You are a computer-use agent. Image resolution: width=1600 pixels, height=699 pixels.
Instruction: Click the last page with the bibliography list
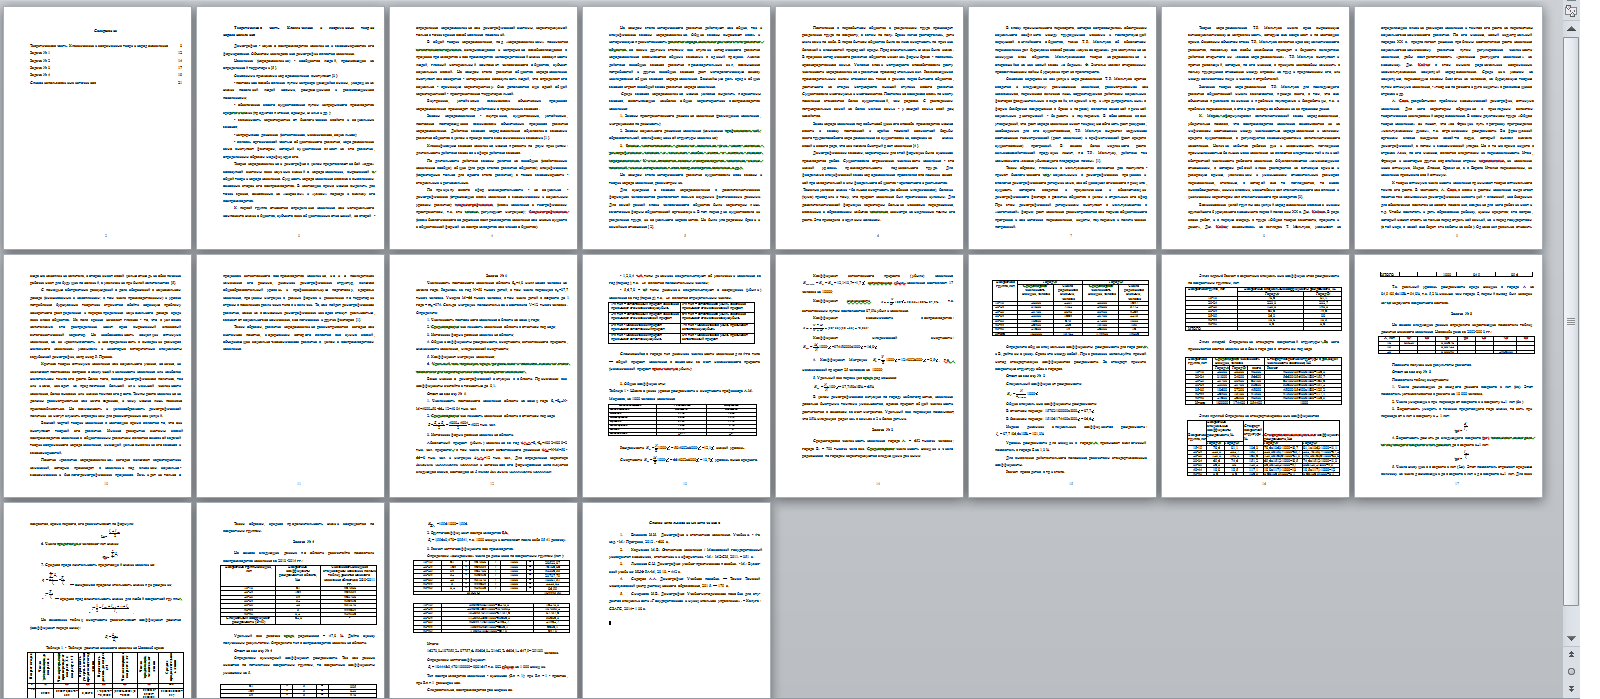click(x=676, y=601)
